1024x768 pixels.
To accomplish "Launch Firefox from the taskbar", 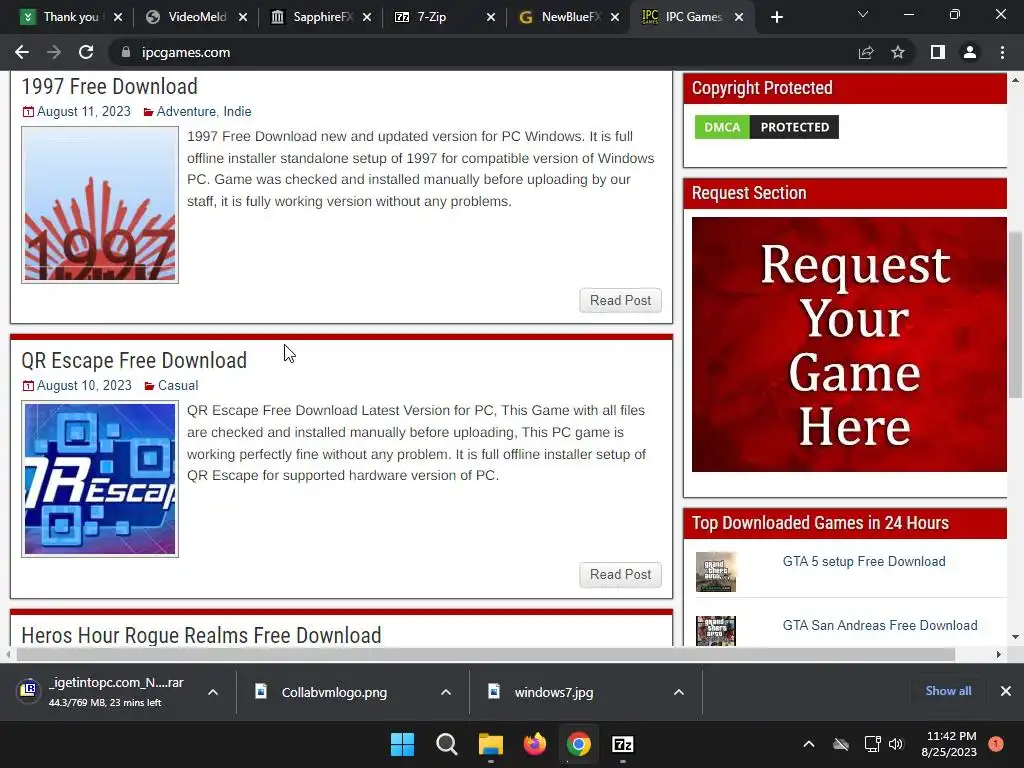I will 535,744.
